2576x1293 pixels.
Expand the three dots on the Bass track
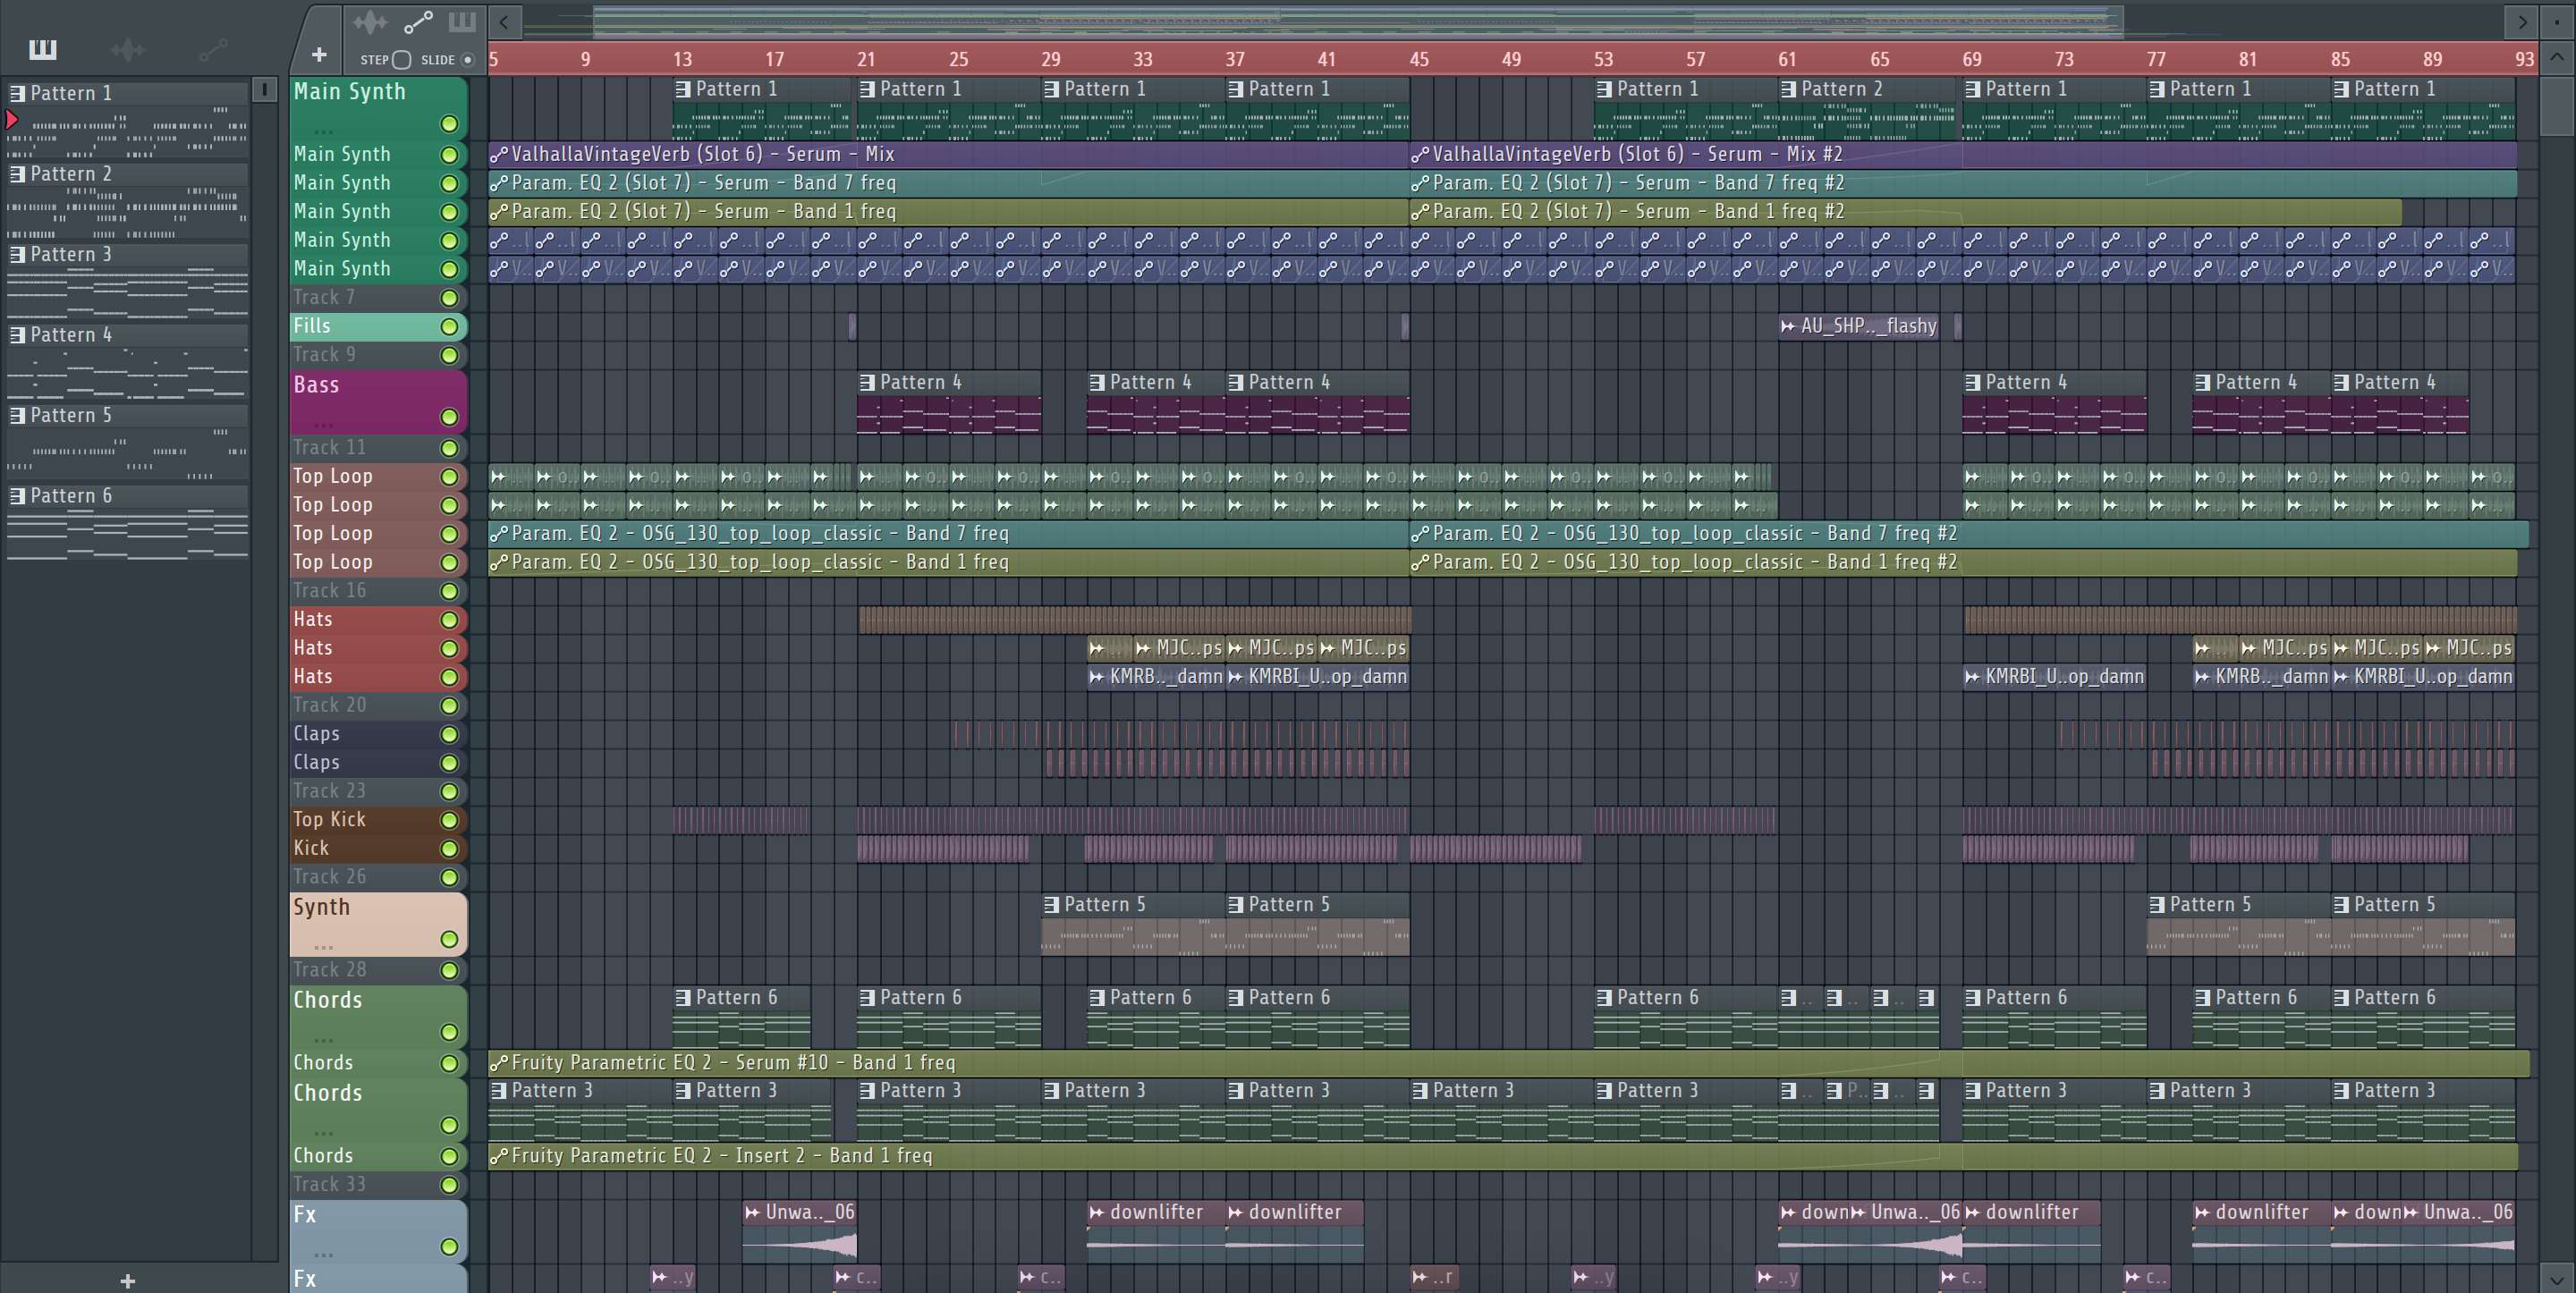[x=323, y=424]
